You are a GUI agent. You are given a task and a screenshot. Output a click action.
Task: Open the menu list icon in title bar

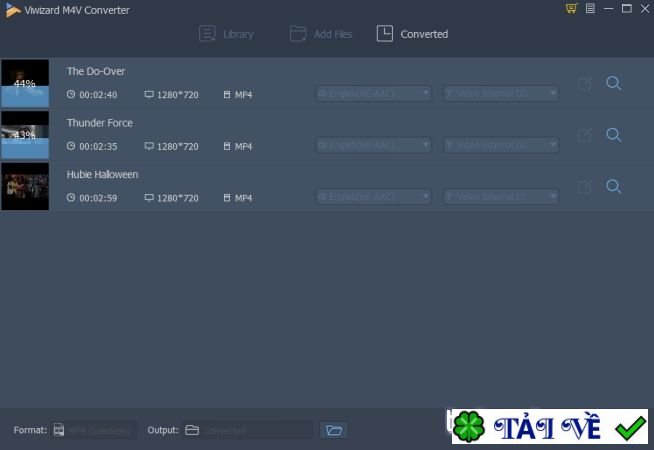590,8
